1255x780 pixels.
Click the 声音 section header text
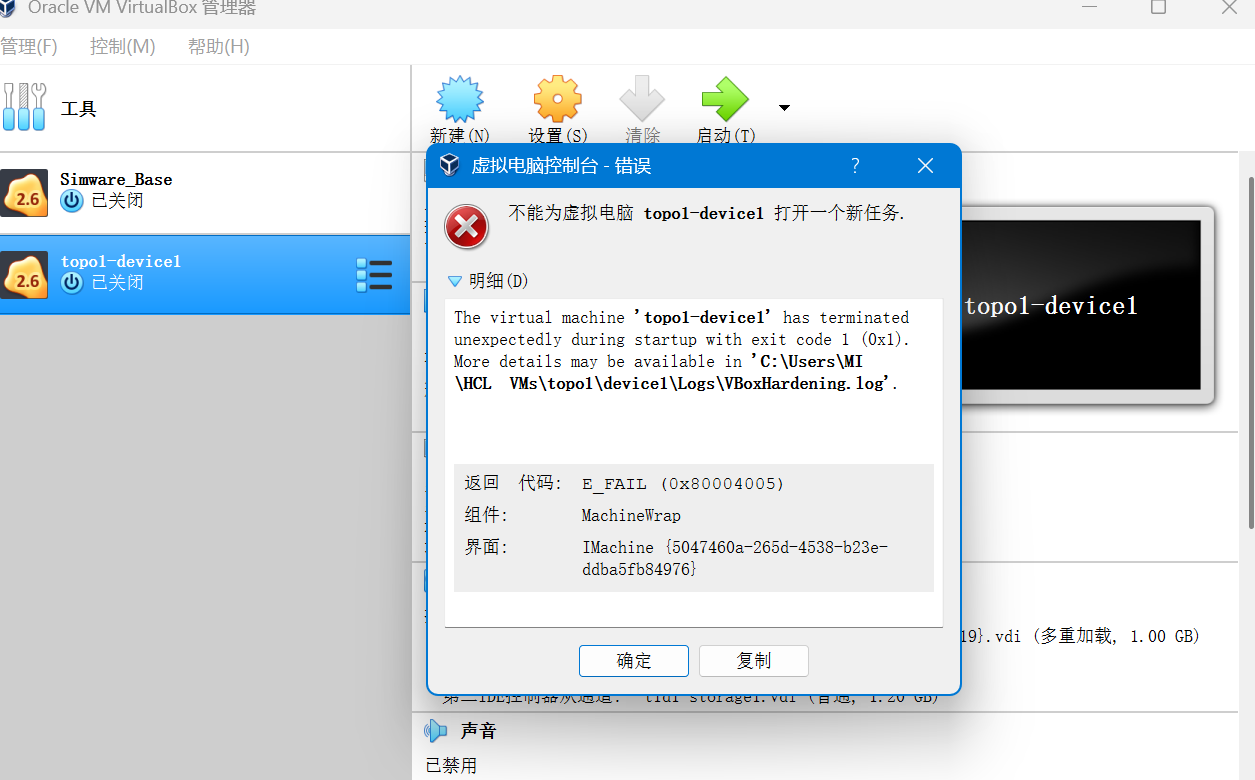click(478, 731)
